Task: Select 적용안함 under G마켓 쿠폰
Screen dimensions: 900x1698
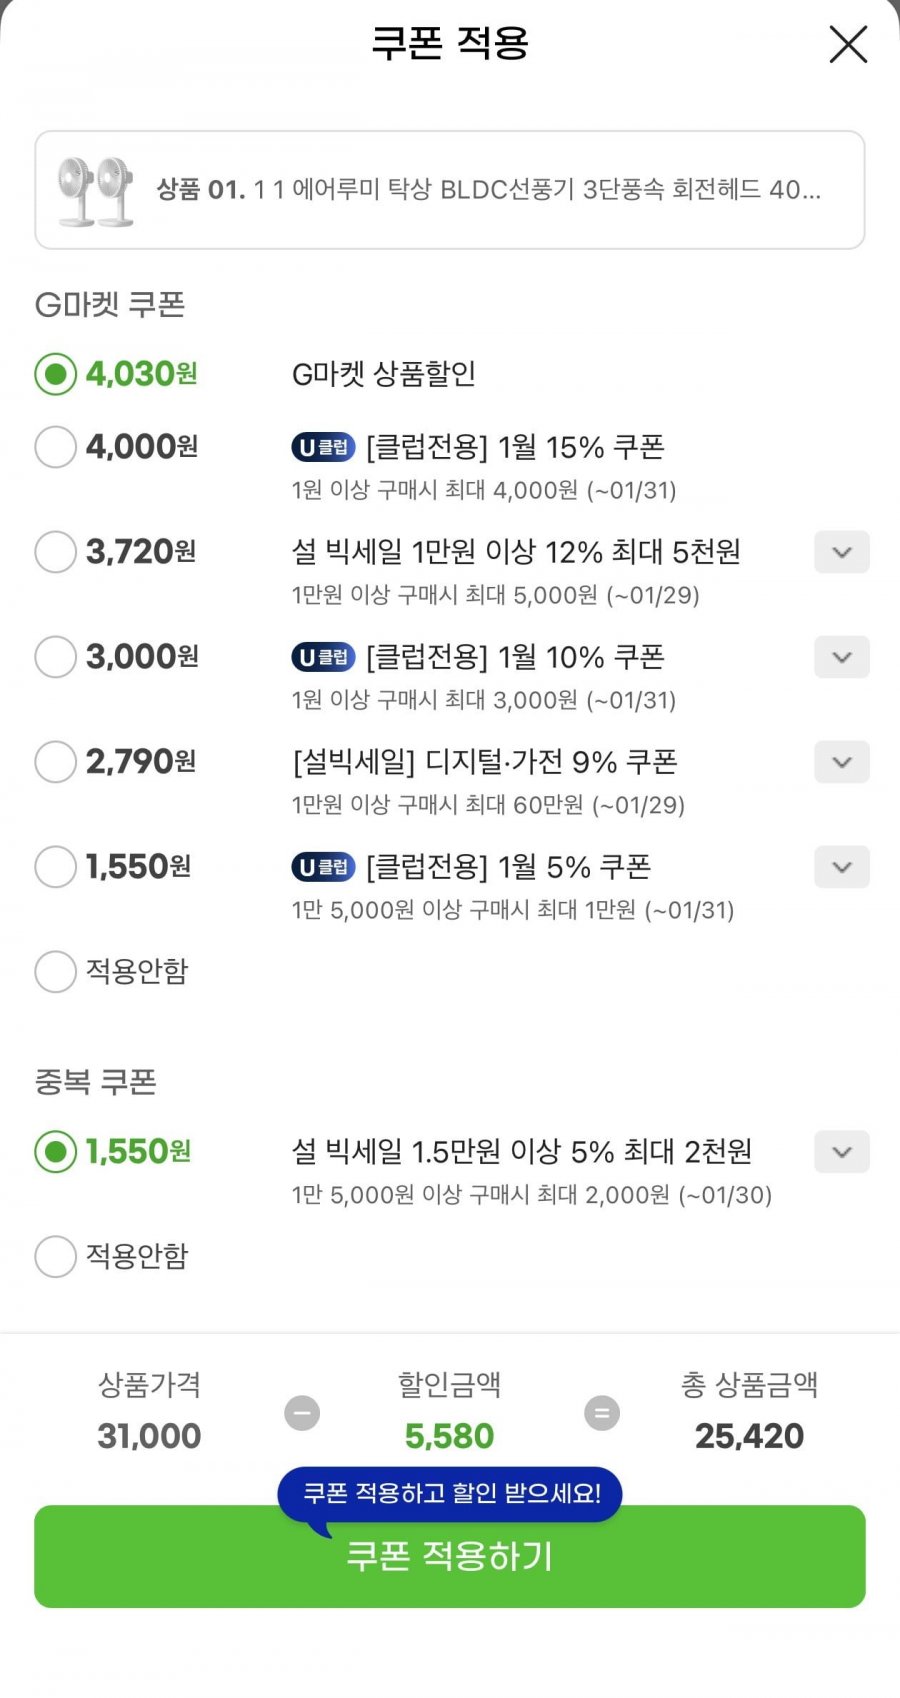Action: click(56, 971)
